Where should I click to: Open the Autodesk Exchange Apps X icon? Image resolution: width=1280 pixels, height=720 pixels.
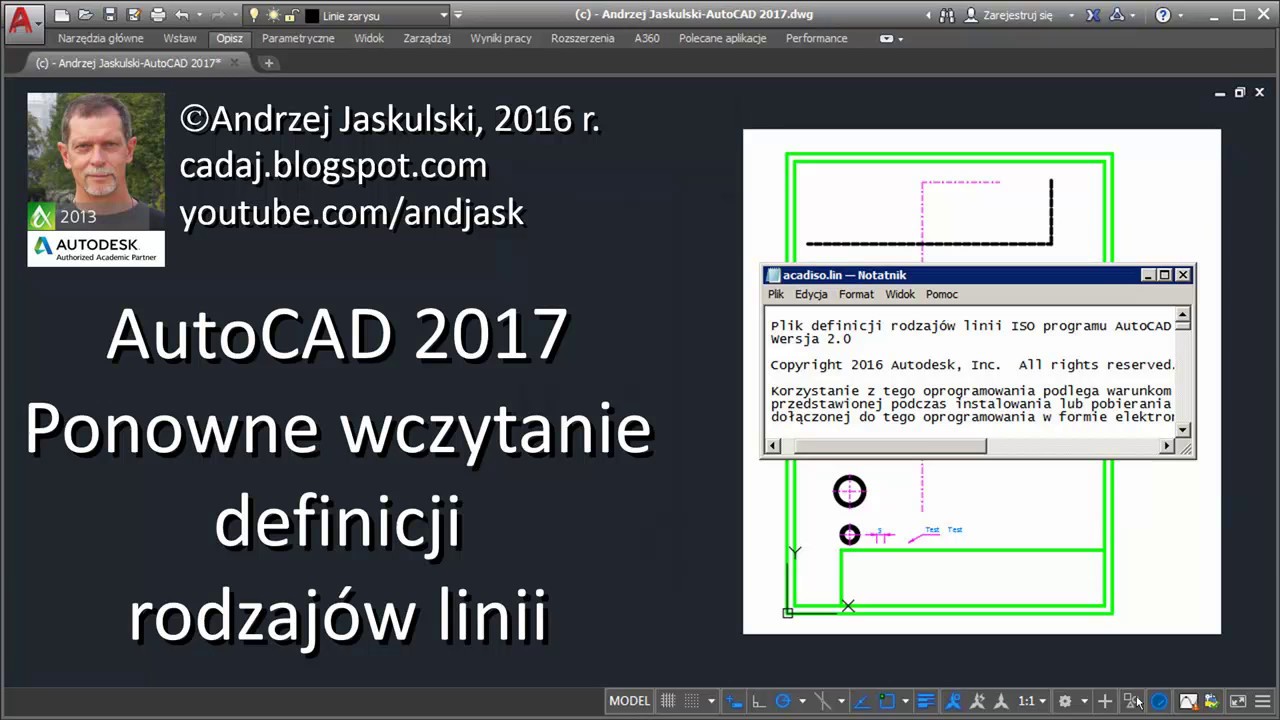(x=1093, y=15)
